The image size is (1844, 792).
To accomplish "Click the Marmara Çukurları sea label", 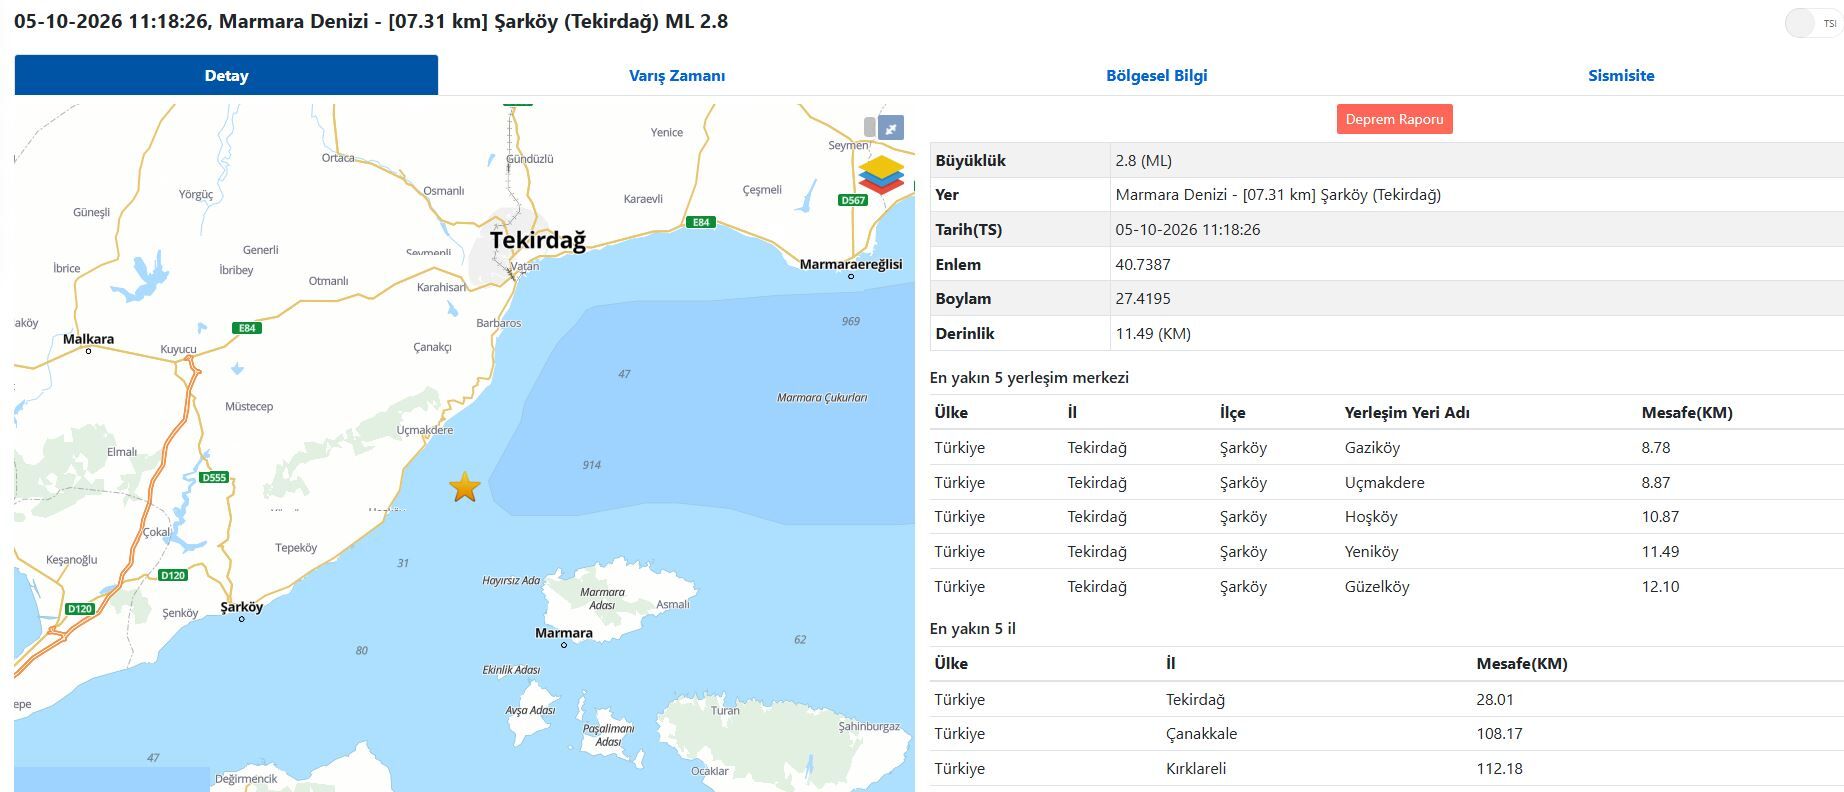I will (x=822, y=397).
